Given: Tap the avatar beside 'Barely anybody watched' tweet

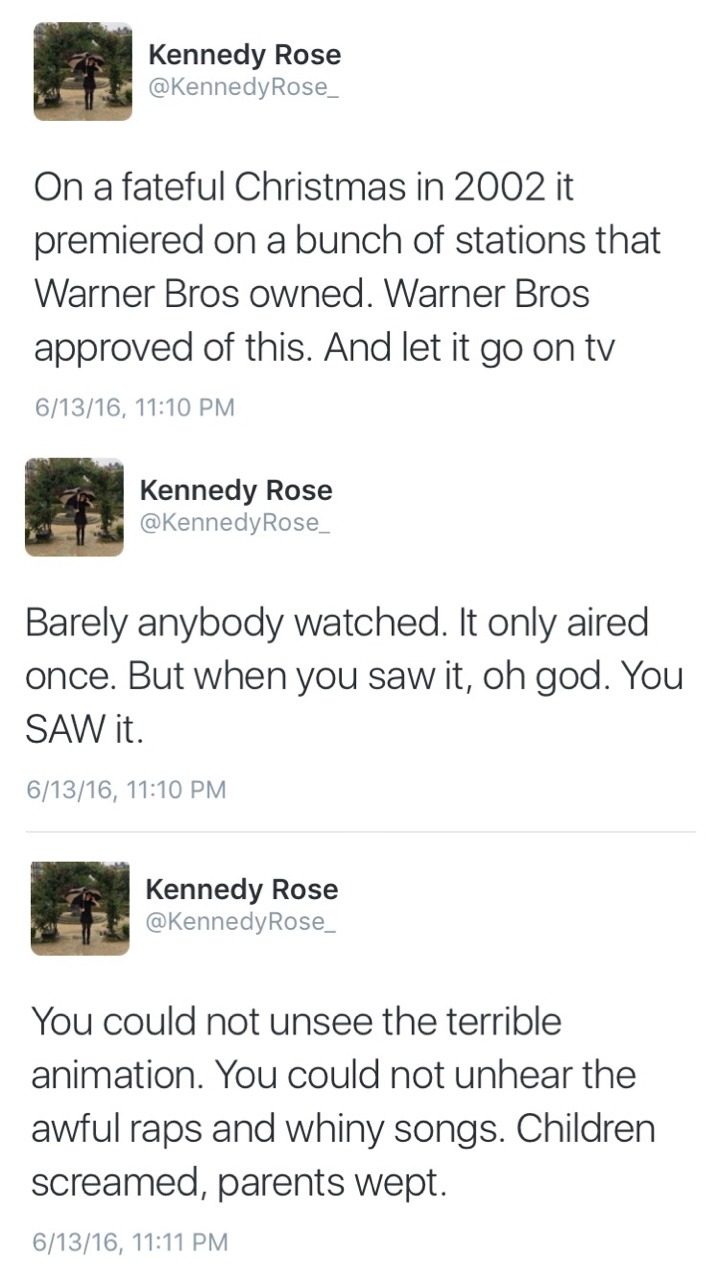Looking at the screenshot, I should pos(74,507).
